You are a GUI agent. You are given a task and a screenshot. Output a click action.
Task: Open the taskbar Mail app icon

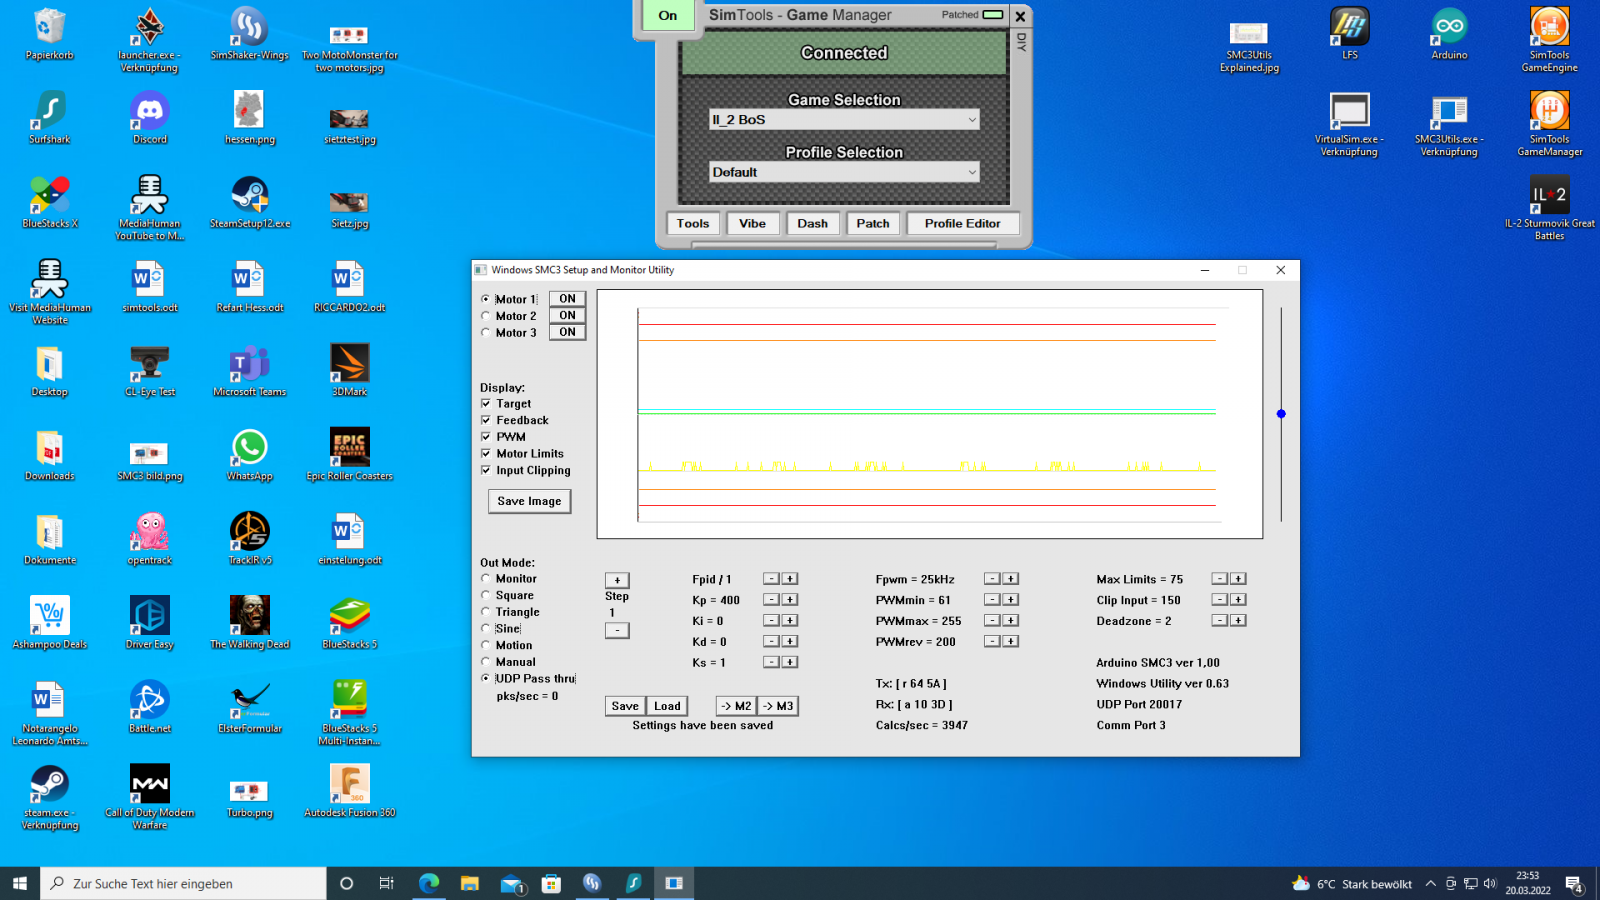click(x=511, y=883)
